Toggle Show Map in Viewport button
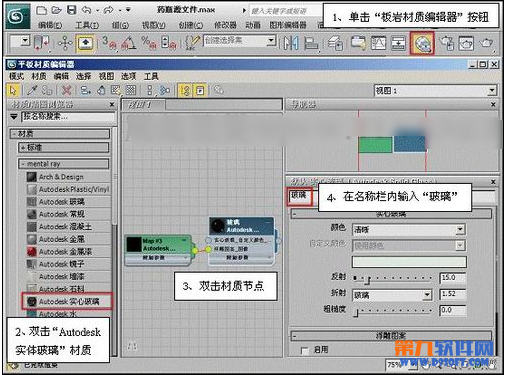Screen dimensions: 505x375 click(x=115, y=90)
